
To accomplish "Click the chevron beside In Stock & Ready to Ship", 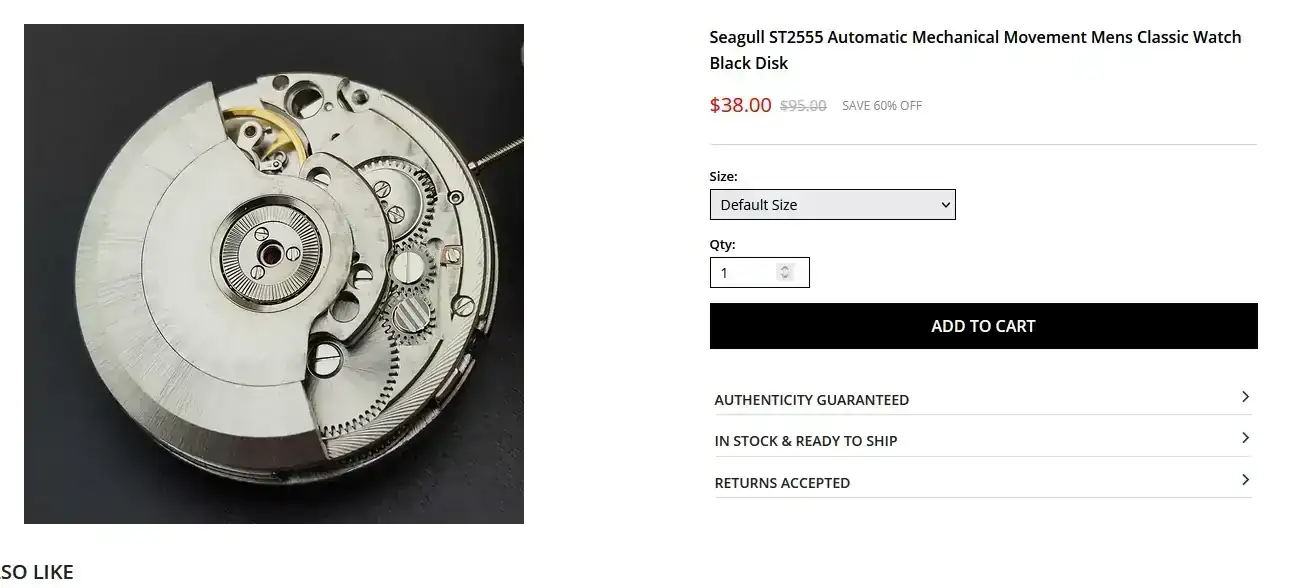I will [x=1245, y=438].
